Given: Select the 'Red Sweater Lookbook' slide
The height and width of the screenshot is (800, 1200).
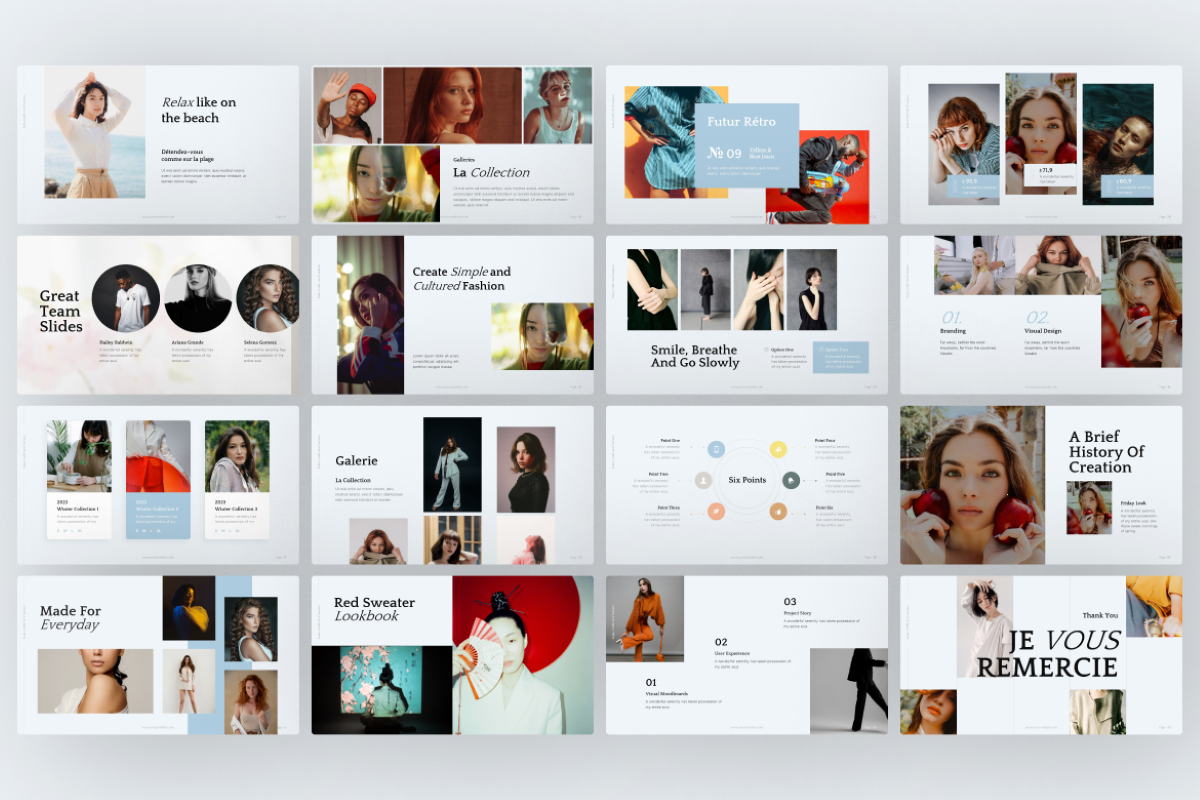Looking at the screenshot, I should point(452,655).
